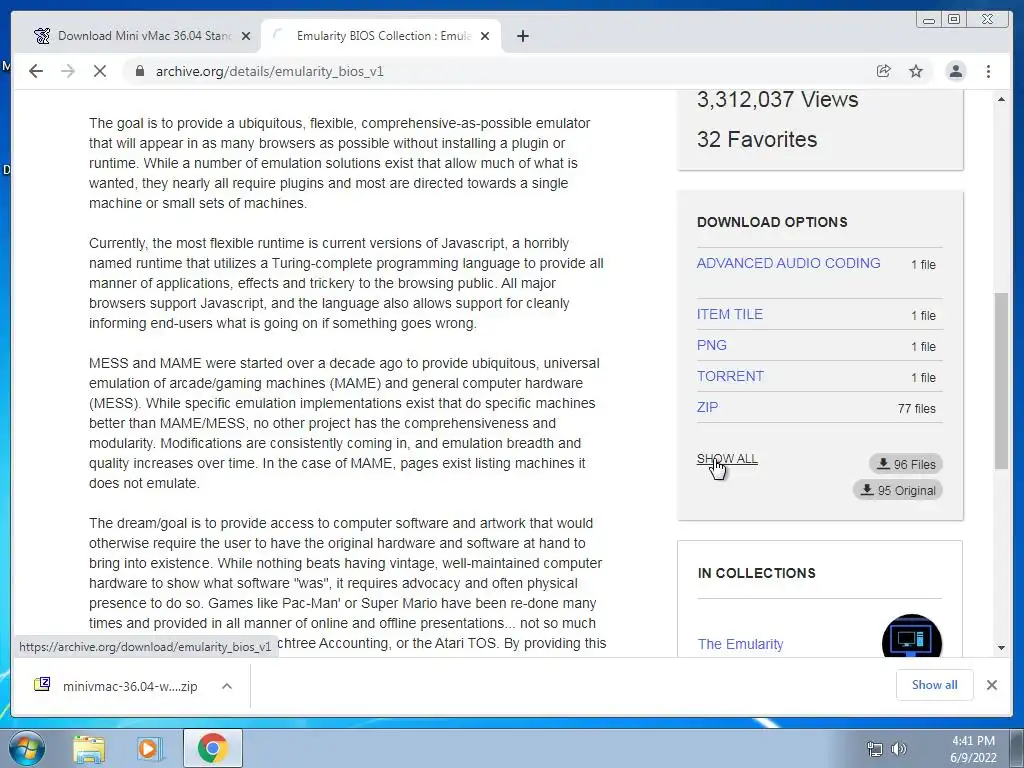The image size is (1024, 768).
Task: Go back to the previous page
Action: (x=36, y=71)
